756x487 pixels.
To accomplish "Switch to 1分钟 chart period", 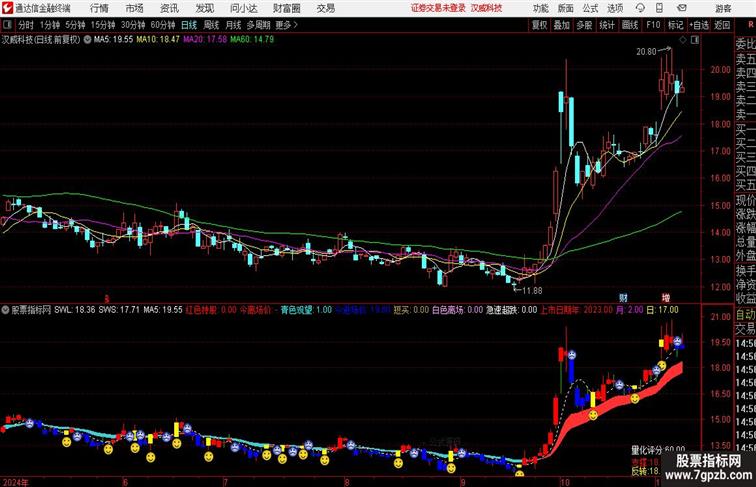I will tap(50, 25).
